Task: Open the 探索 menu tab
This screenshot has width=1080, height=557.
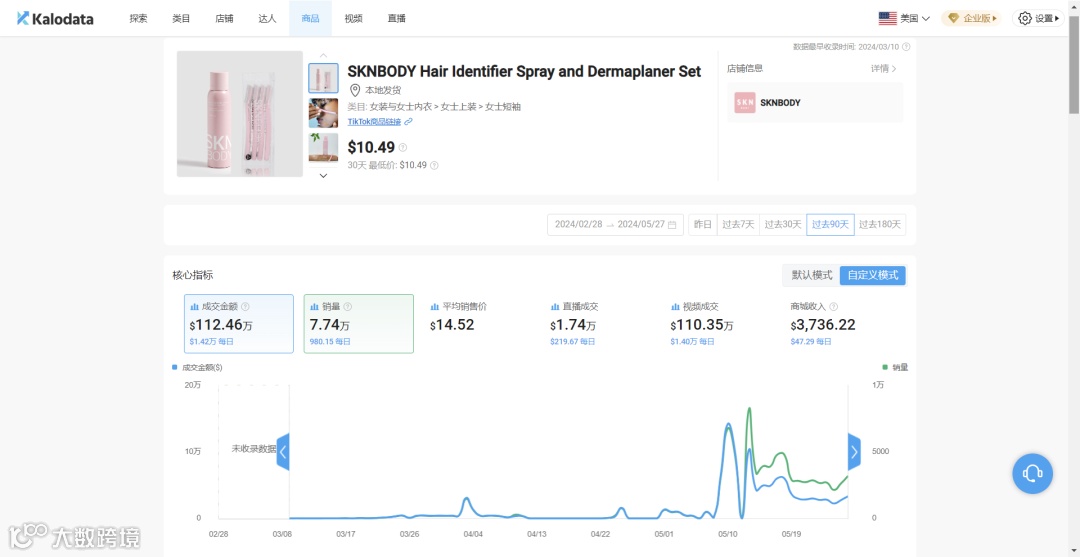Action: (138, 19)
